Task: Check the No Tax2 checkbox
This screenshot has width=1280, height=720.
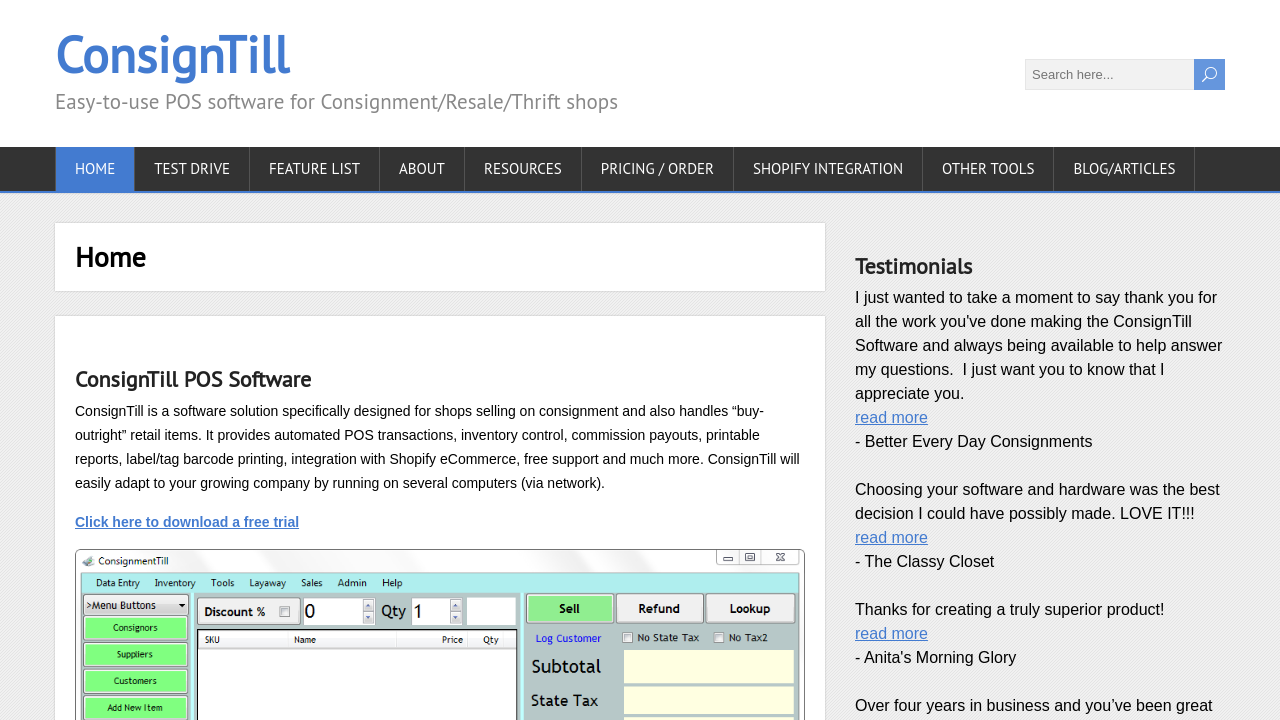Action: [719, 637]
